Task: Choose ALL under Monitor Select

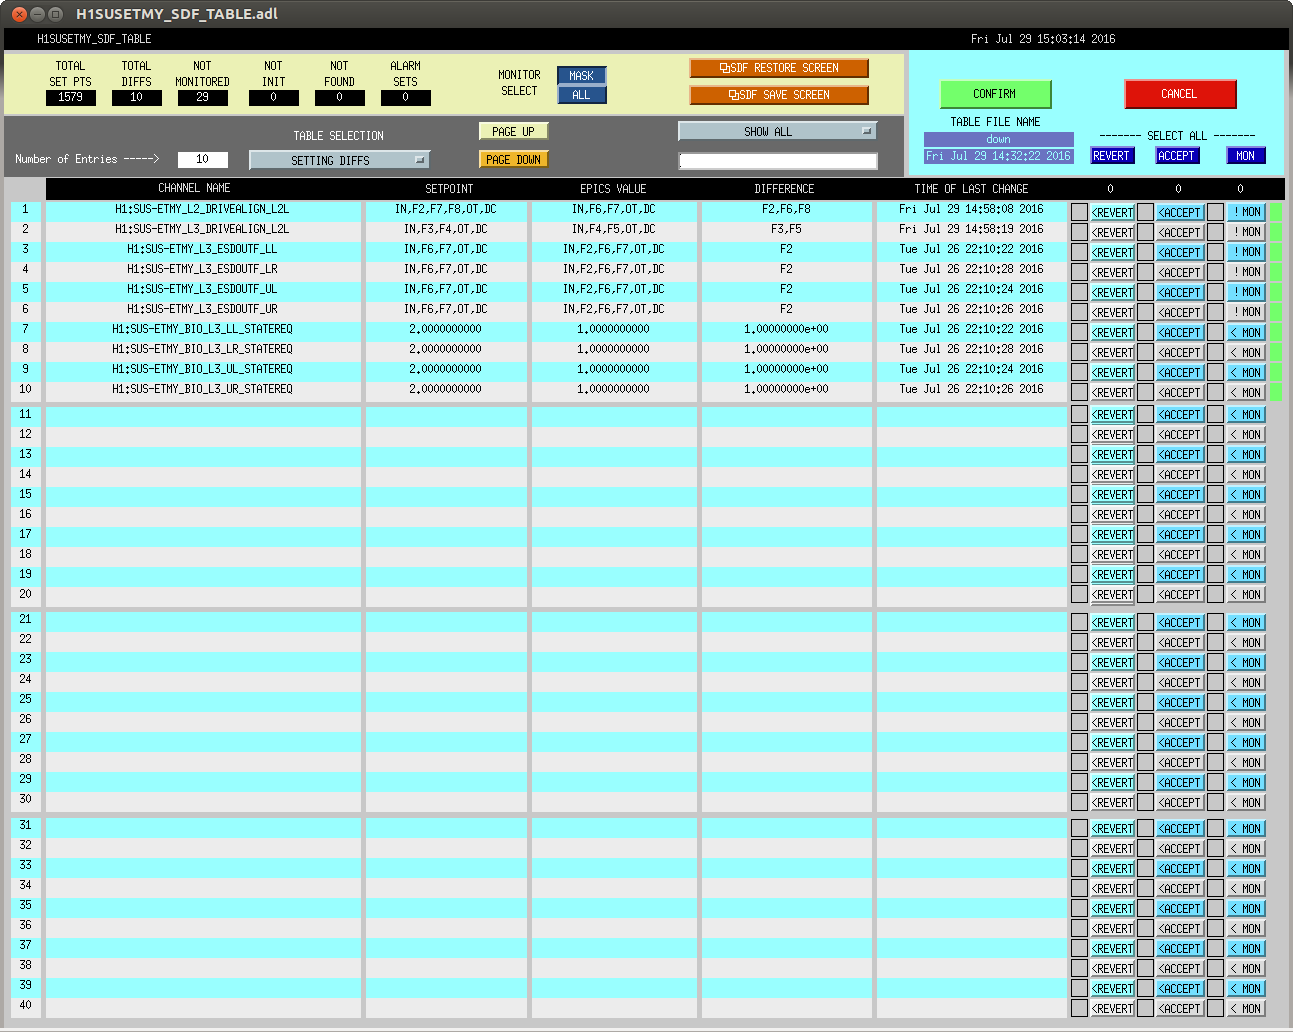Action: [582, 95]
